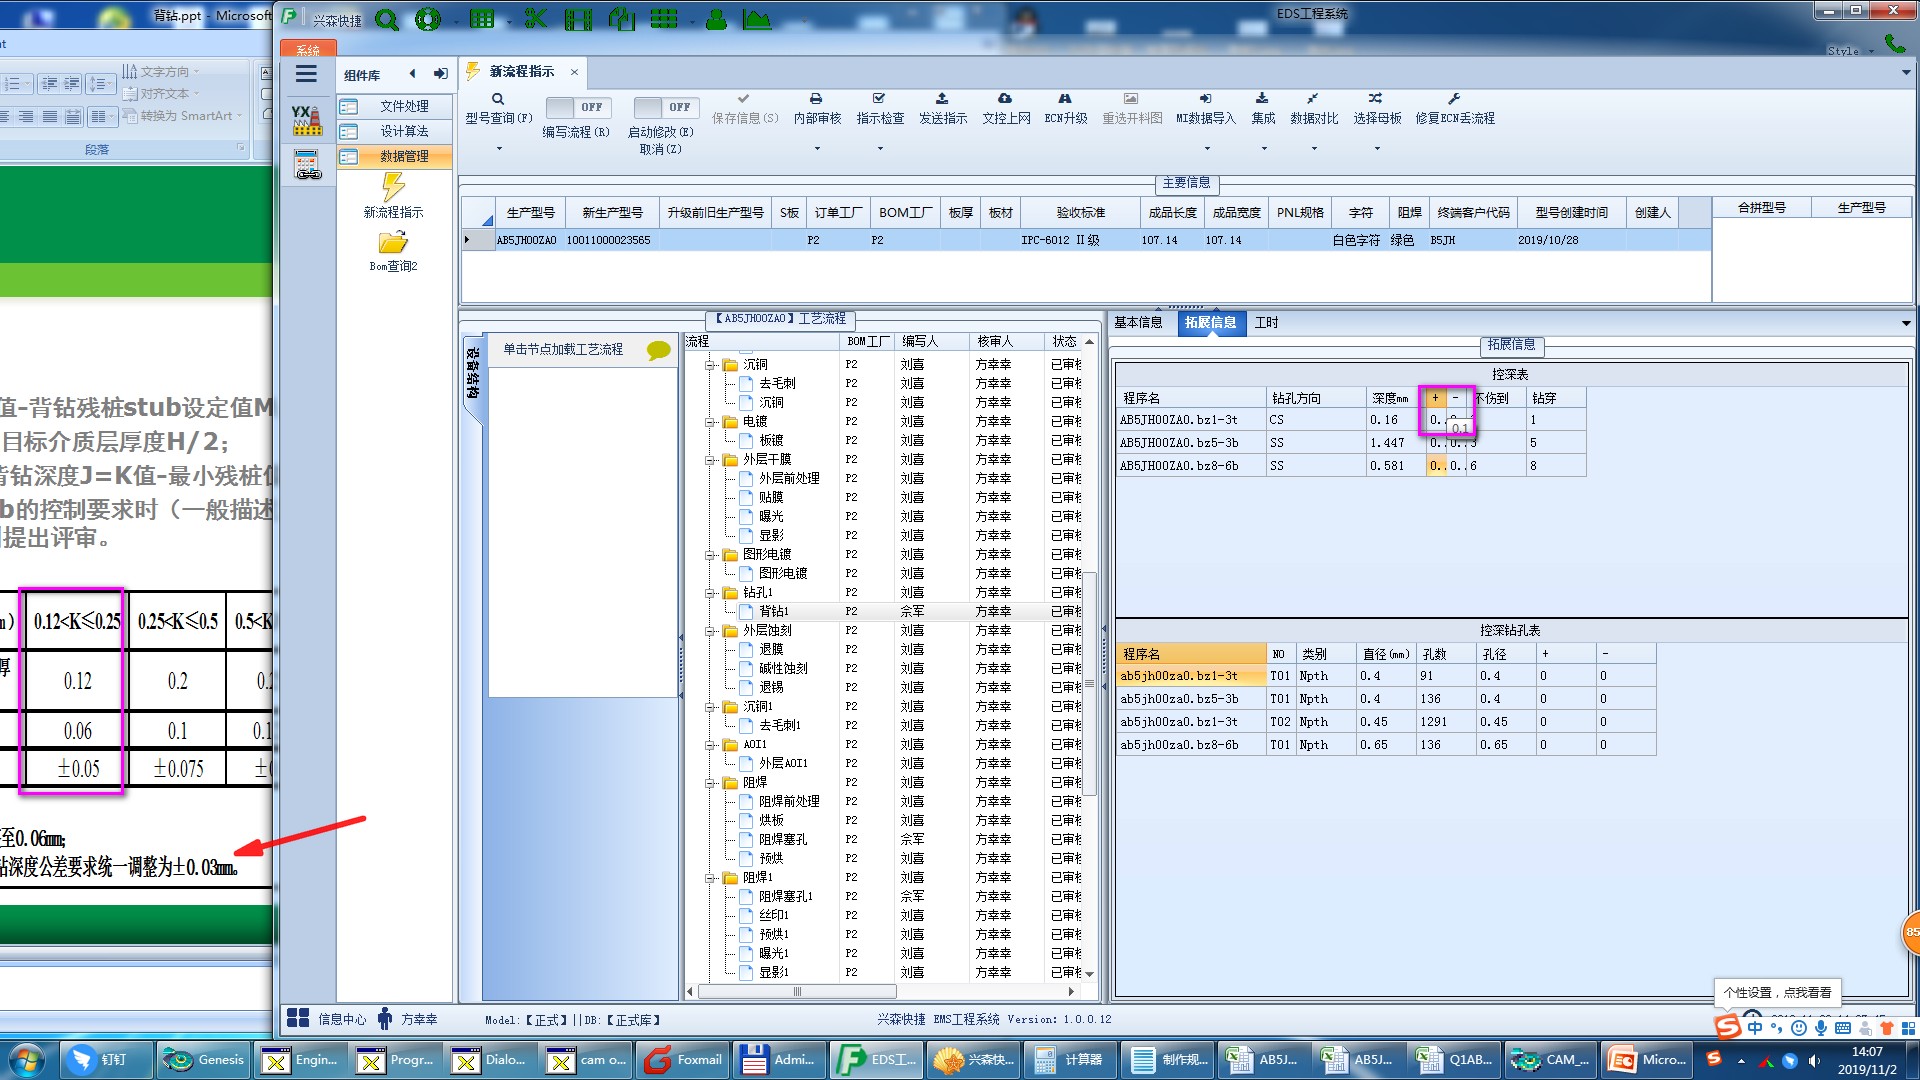Click the 内部审核 printer icon
The width and height of the screenshot is (1920, 1080).
[x=816, y=99]
